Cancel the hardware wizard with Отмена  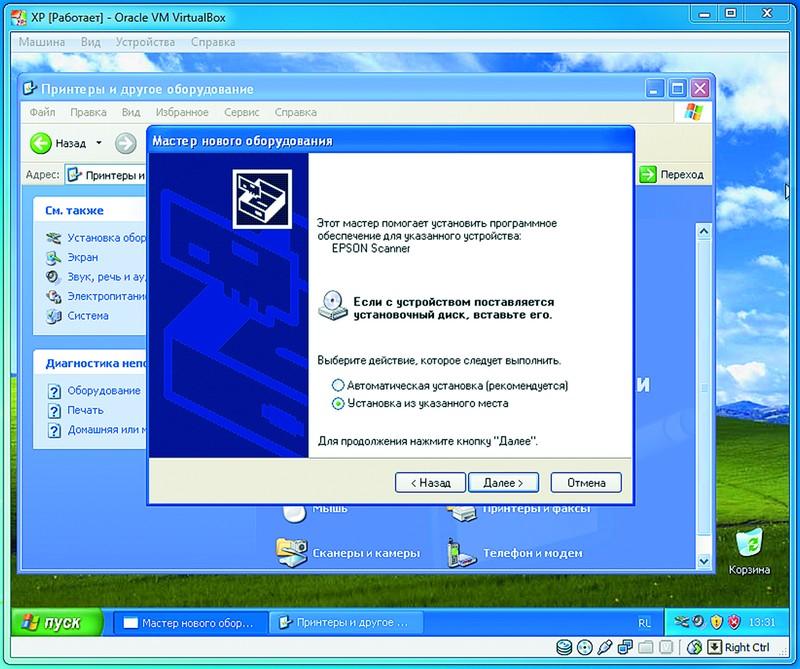[x=586, y=483]
